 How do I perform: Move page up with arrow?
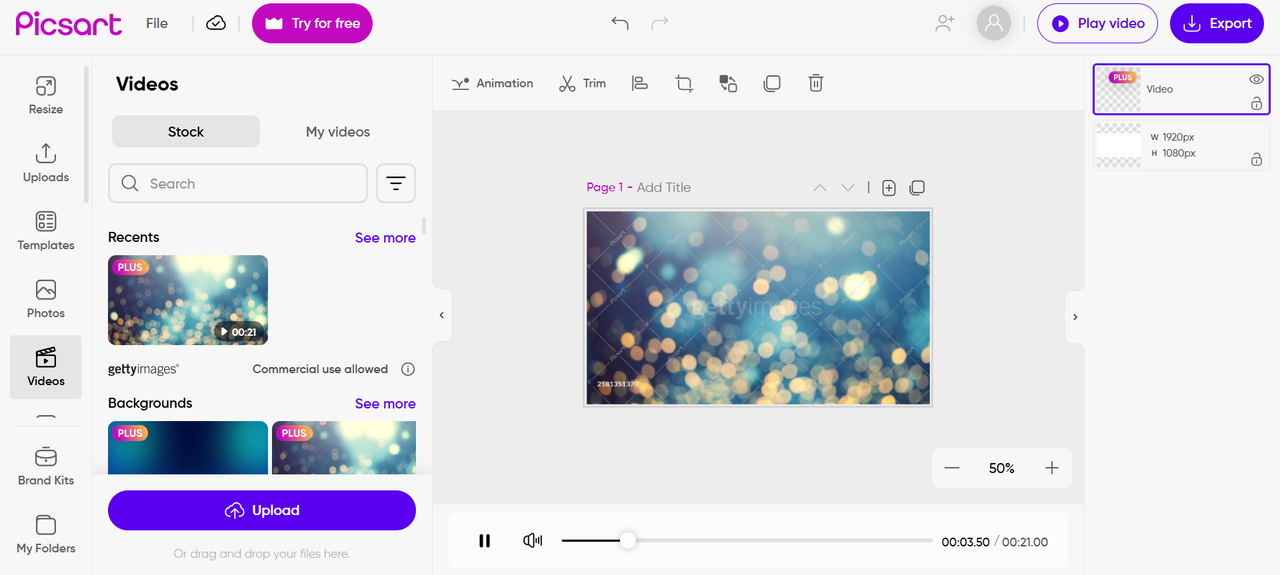[x=820, y=187]
